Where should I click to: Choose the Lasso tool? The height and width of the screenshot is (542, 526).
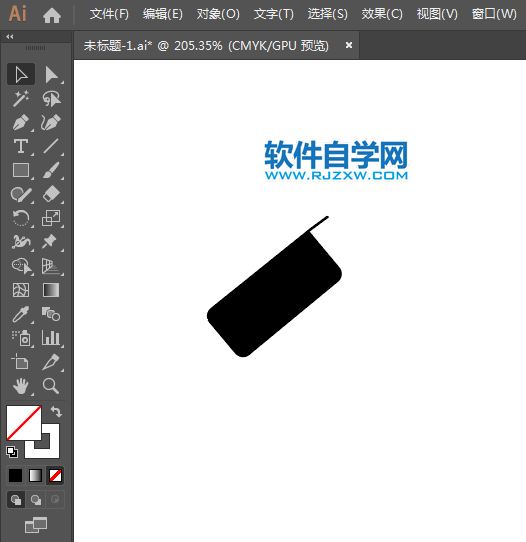pyautogui.click(x=51, y=99)
